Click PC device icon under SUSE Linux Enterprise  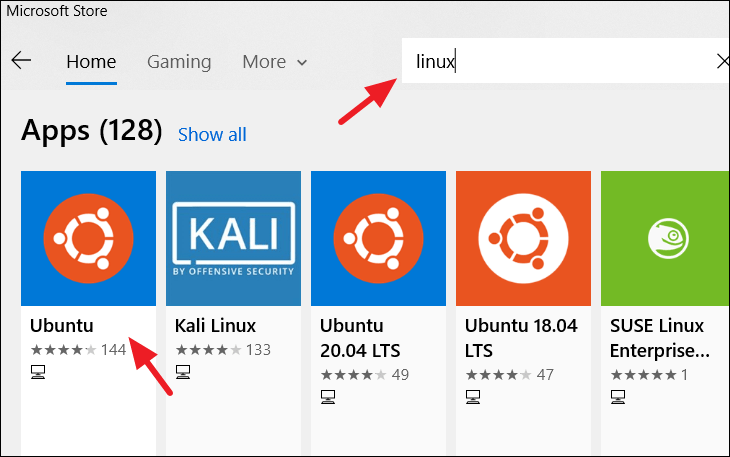coord(618,397)
